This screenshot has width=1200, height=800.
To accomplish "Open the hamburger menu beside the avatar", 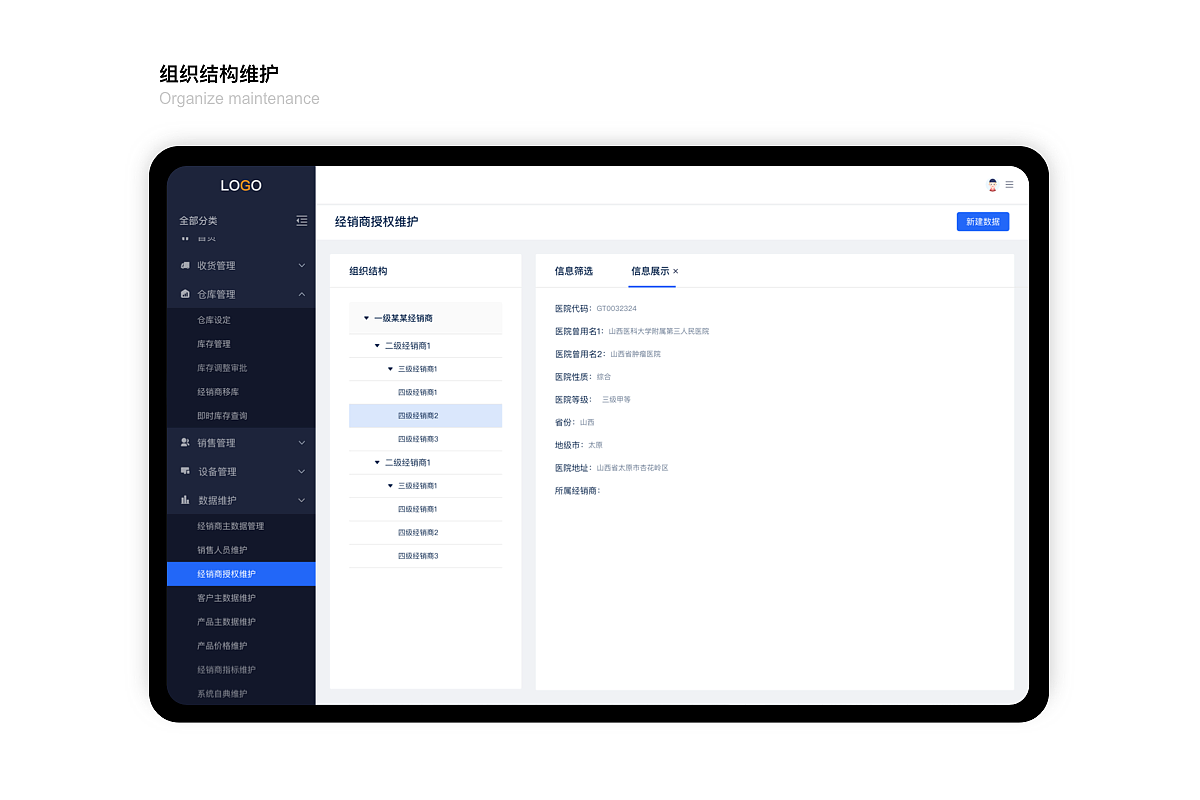I will click(x=1009, y=185).
